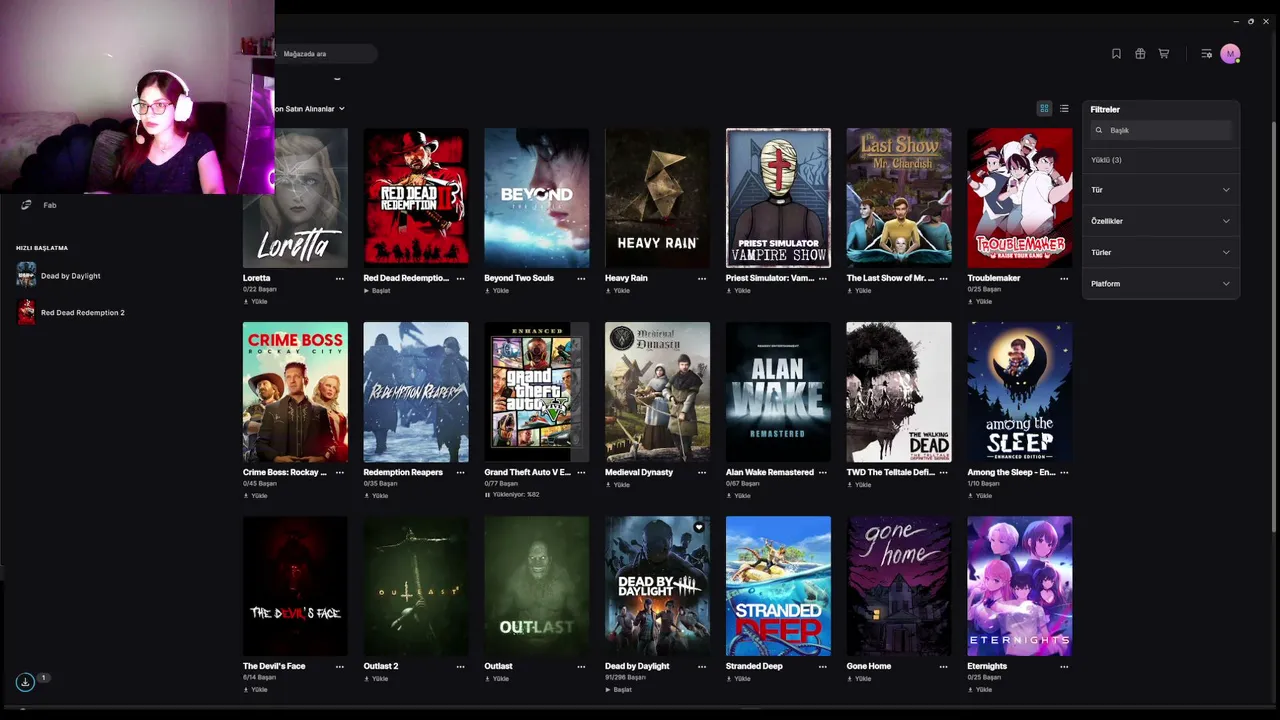1280x720 pixels.
Task: Open launcher settings list icon
Action: coord(1206,54)
